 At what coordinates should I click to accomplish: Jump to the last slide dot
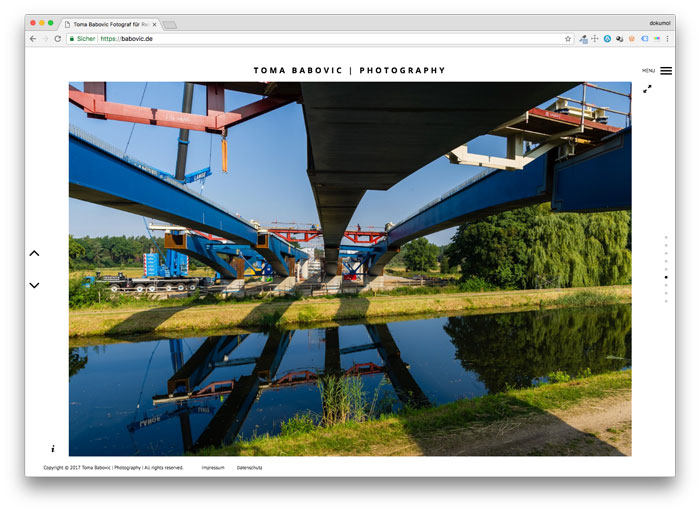[666, 302]
